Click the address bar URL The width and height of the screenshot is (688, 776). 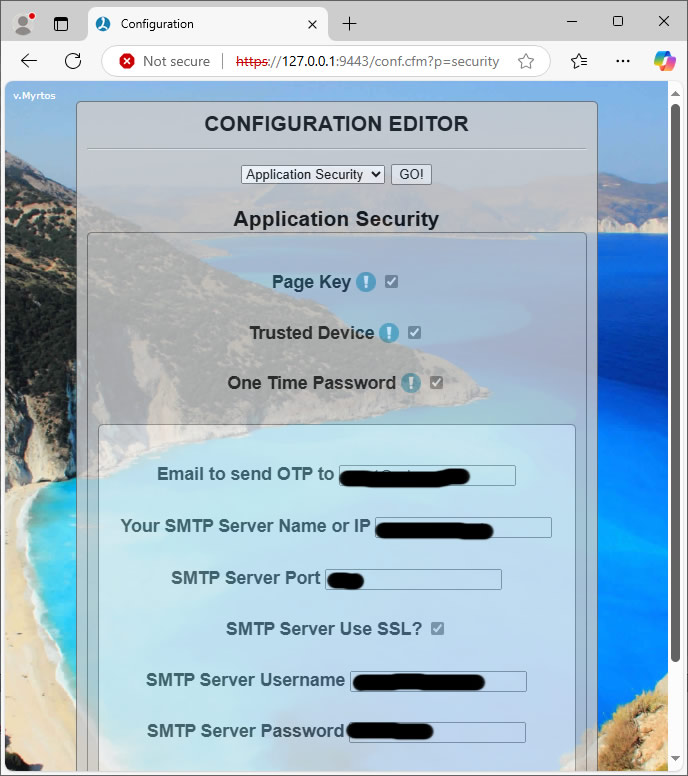tap(367, 61)
